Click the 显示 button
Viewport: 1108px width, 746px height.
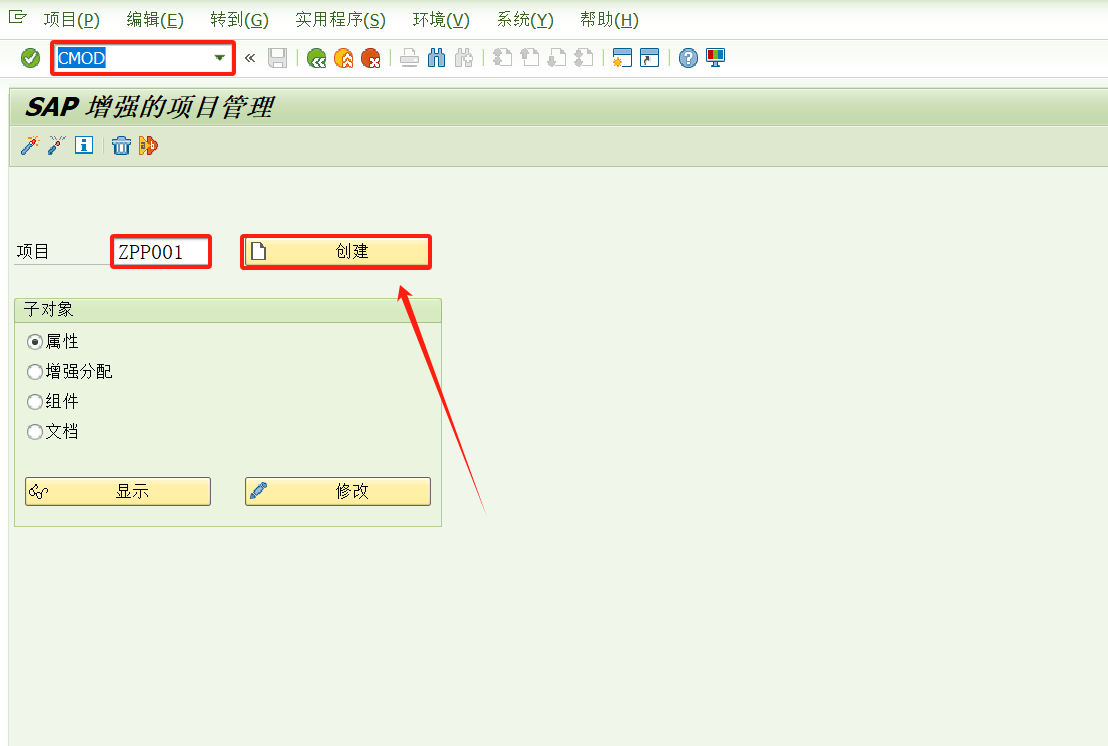click(x=118, y=491)
